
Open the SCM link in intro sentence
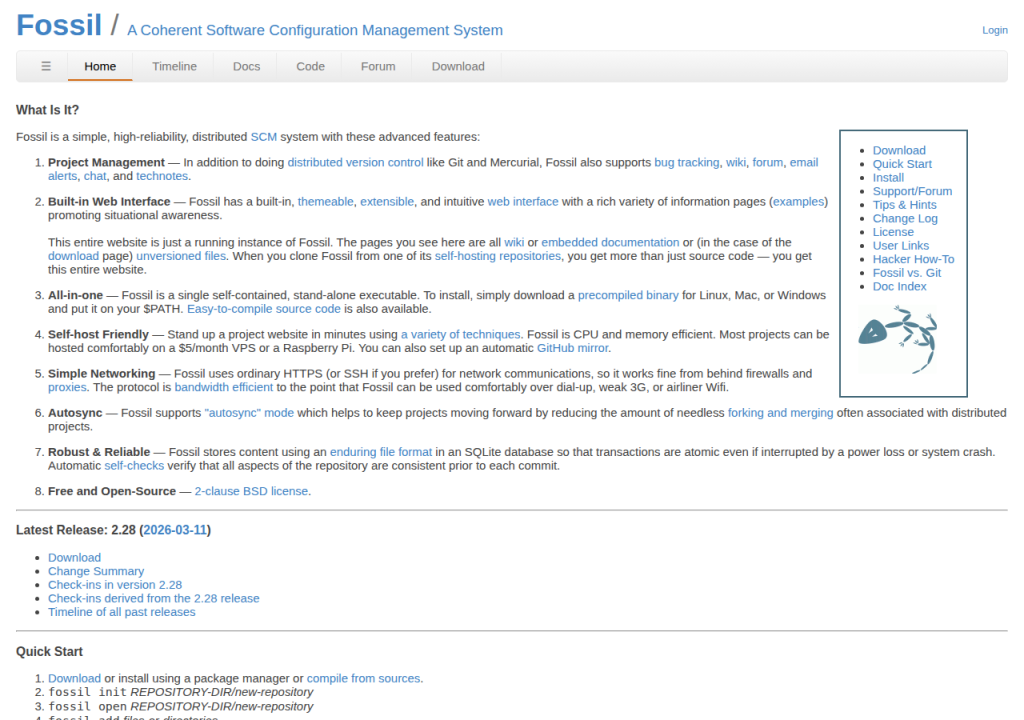click(264, 137)
